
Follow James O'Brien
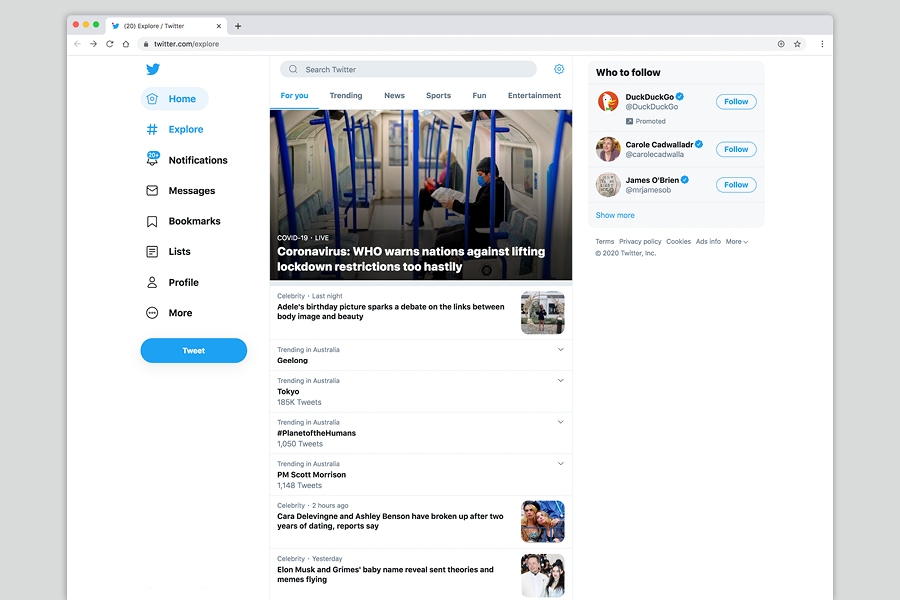(736, 185)
